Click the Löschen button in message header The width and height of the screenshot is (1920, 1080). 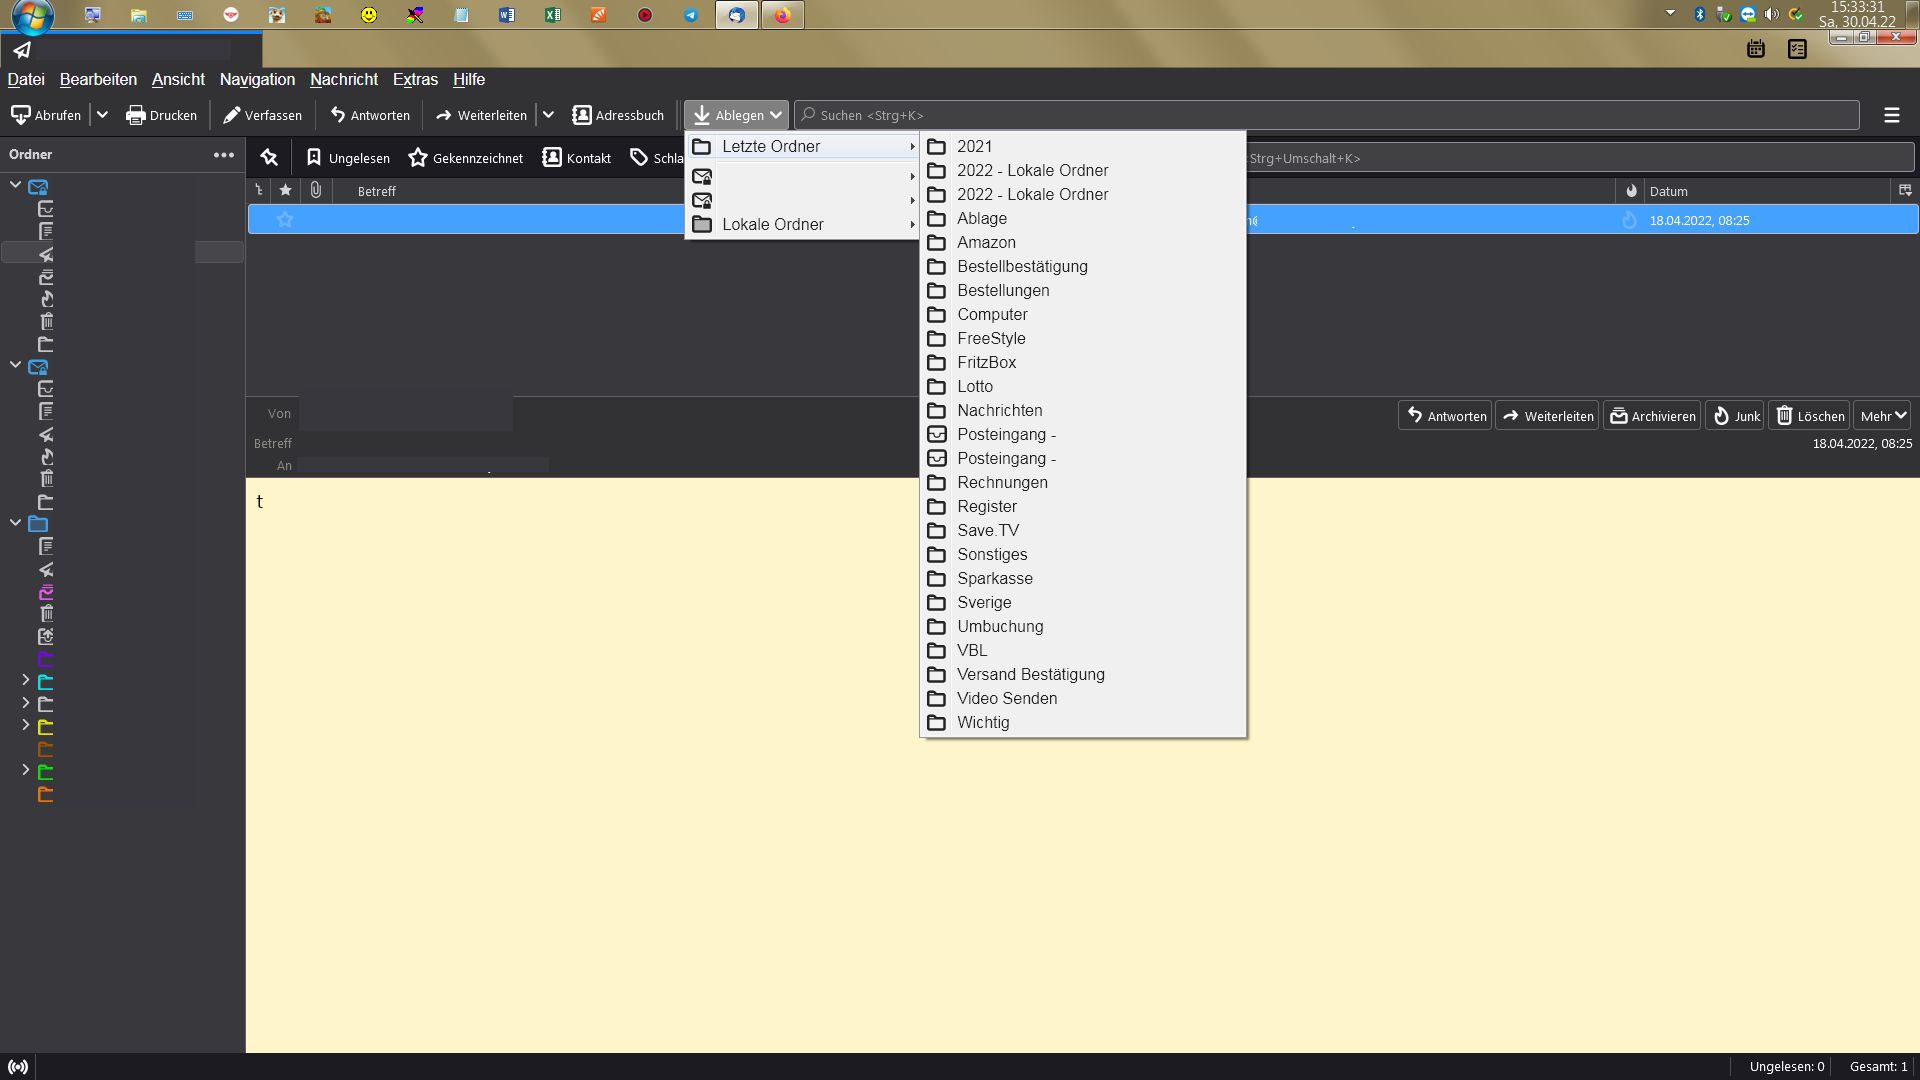click(x=1809, y=416)
